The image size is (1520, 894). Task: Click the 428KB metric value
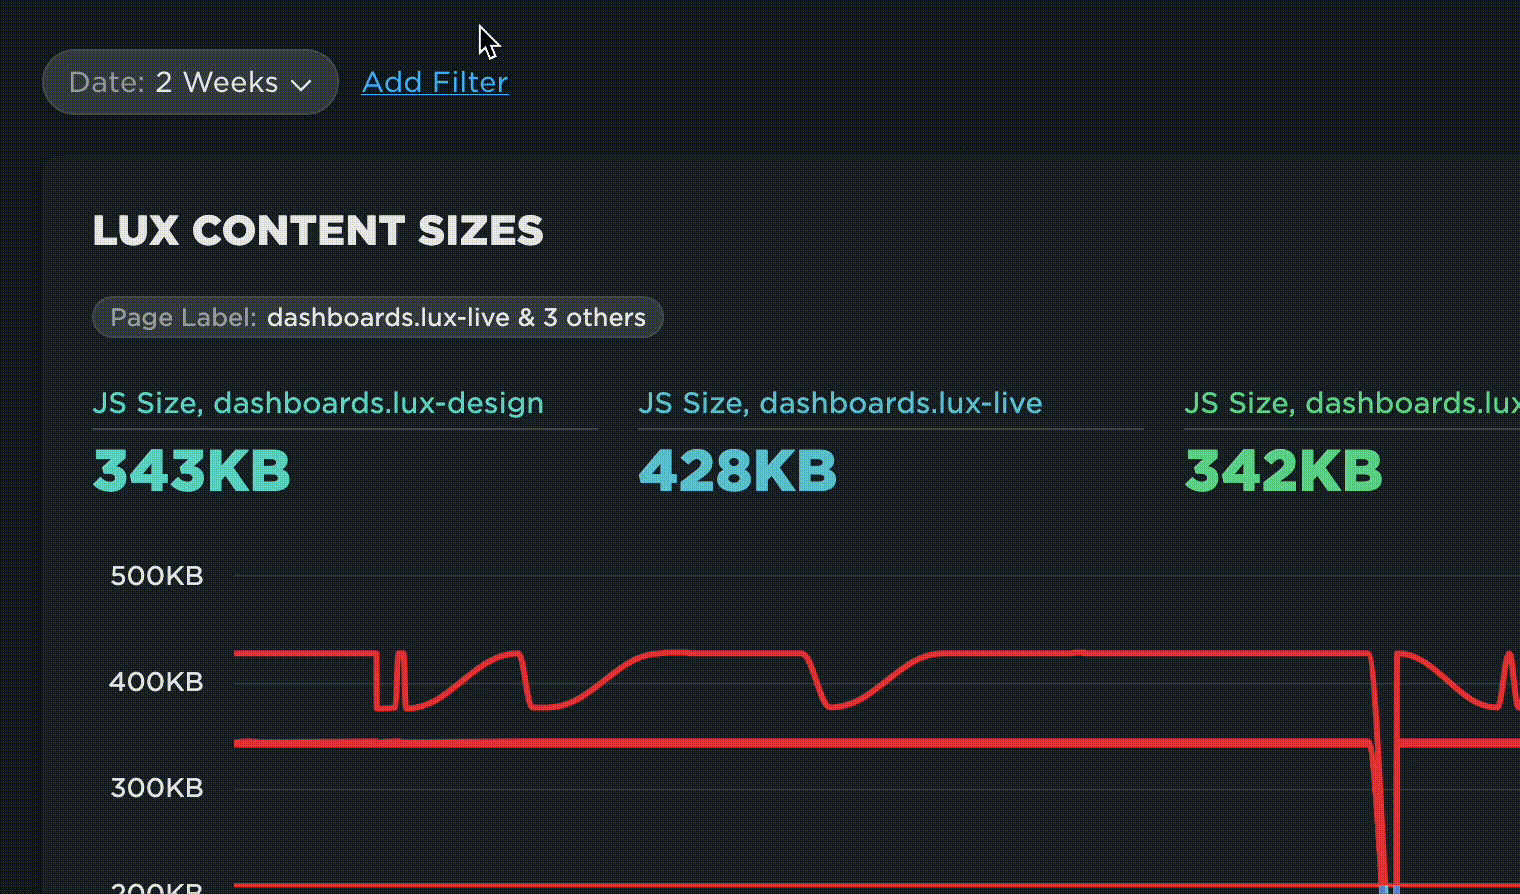[x=737, y=470]
